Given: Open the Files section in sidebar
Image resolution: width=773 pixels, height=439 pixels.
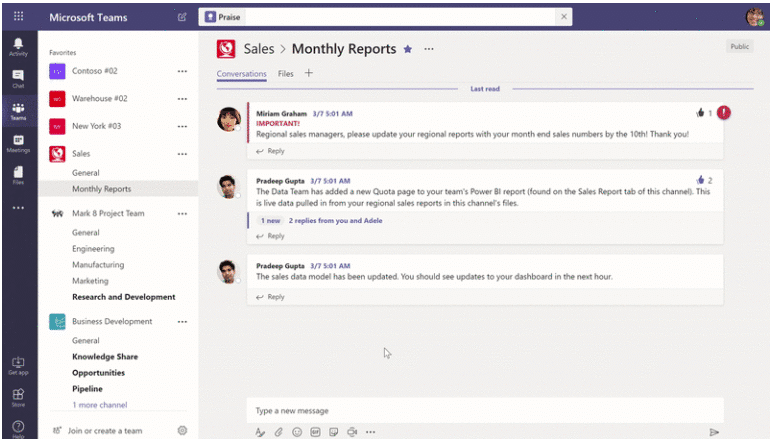Looking at the screenshot, I should click(18, 175).
